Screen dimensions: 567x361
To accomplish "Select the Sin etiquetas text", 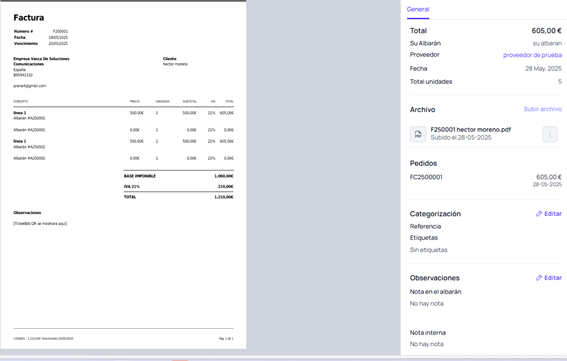I will [x=429, y=250].
